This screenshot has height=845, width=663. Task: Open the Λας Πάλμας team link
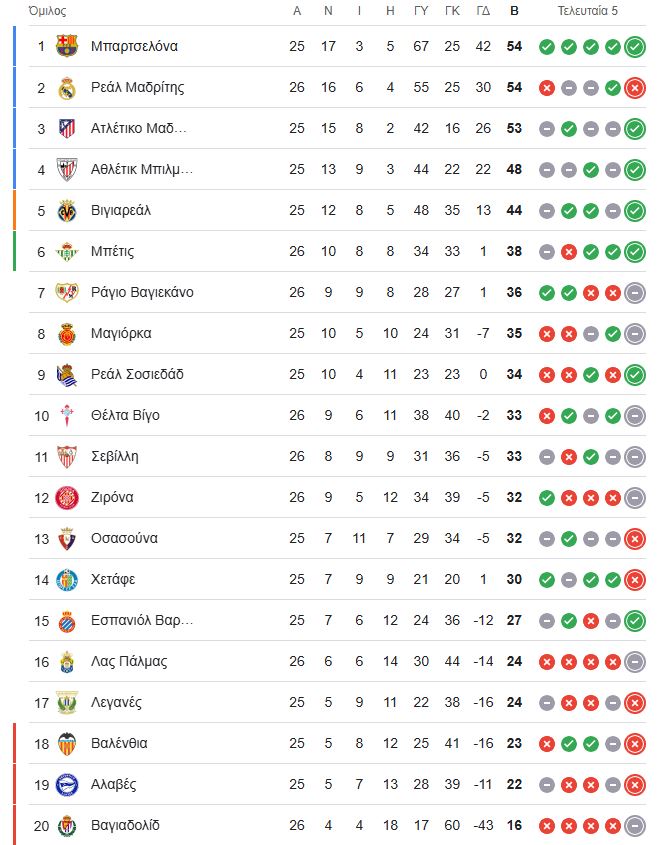coord(129,662)
